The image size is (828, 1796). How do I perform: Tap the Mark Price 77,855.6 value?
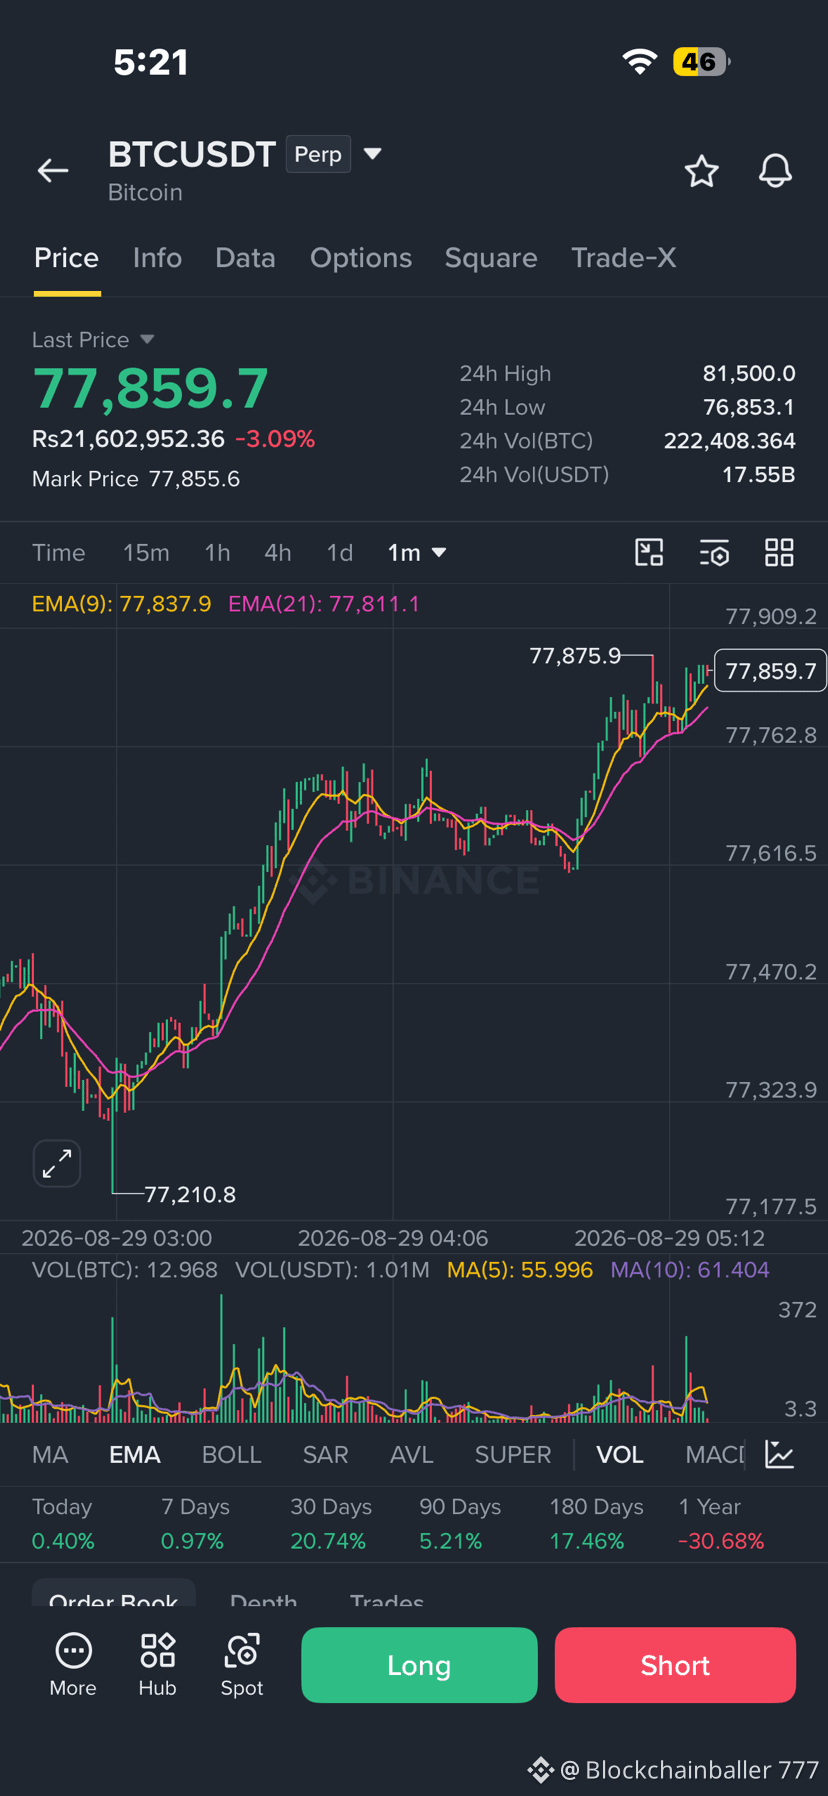(194, 479)
